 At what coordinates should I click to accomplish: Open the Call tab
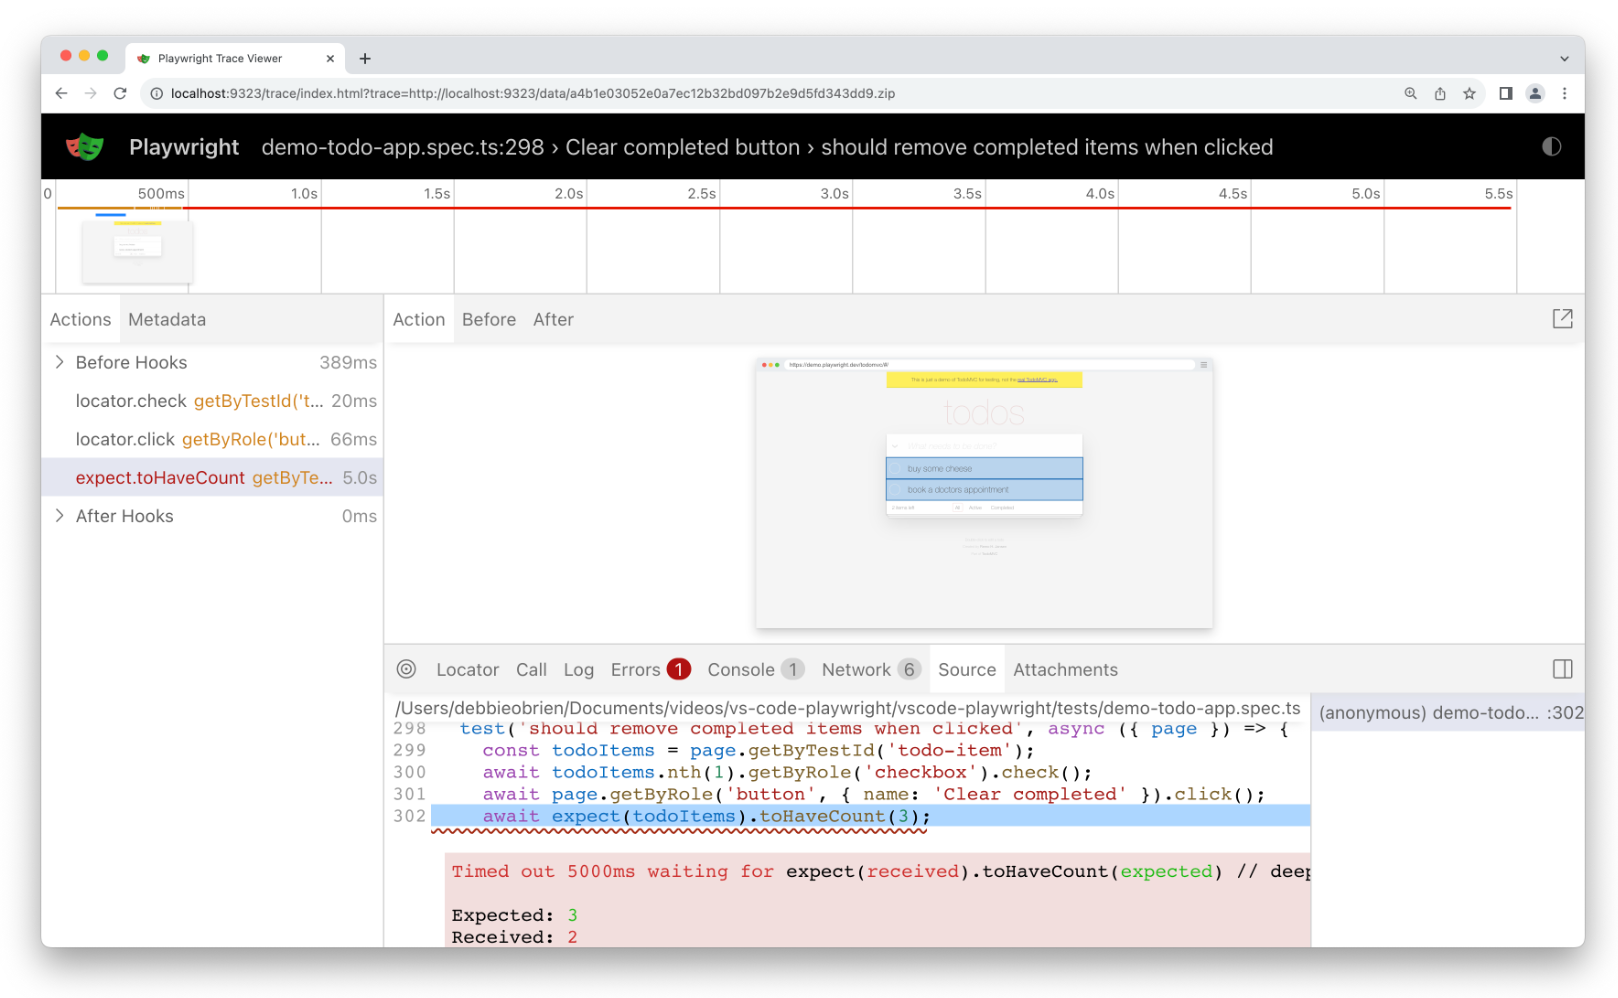click(x=531, y=670)
